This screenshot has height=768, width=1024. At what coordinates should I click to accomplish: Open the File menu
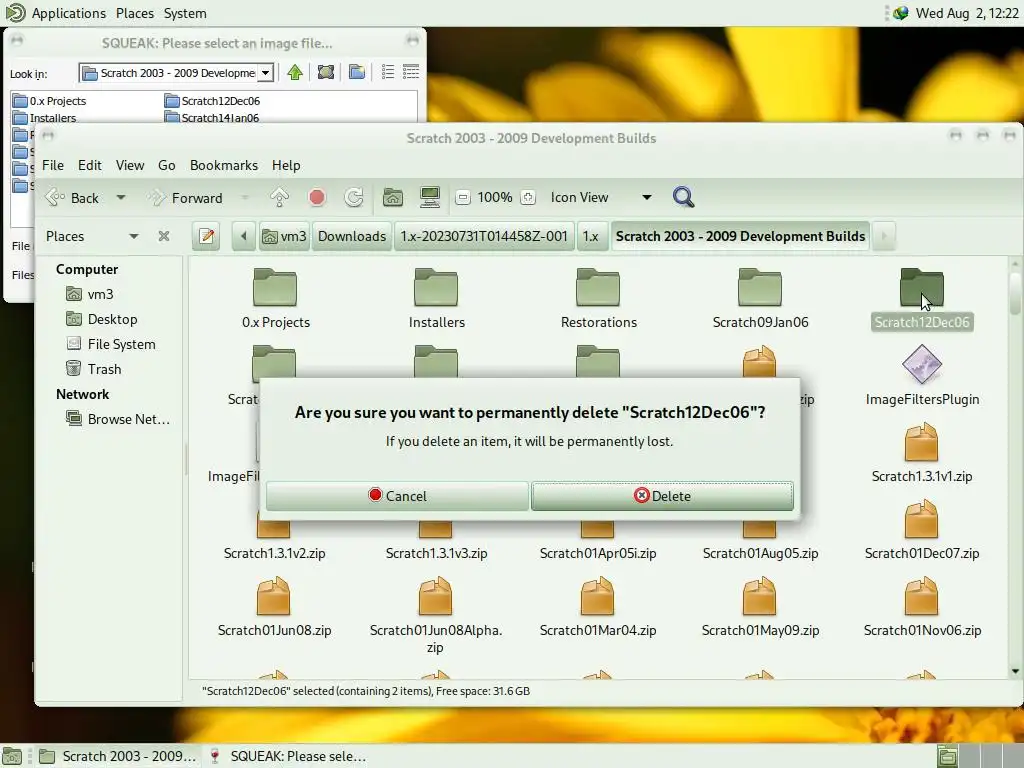(x=53, y=165)
